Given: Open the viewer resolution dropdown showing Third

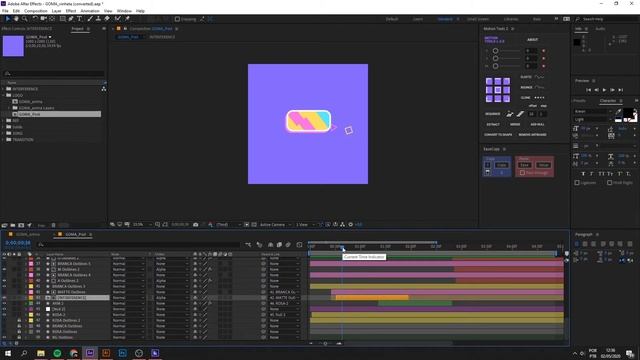Looking at the screenshot, I should [x=228, y=224].
